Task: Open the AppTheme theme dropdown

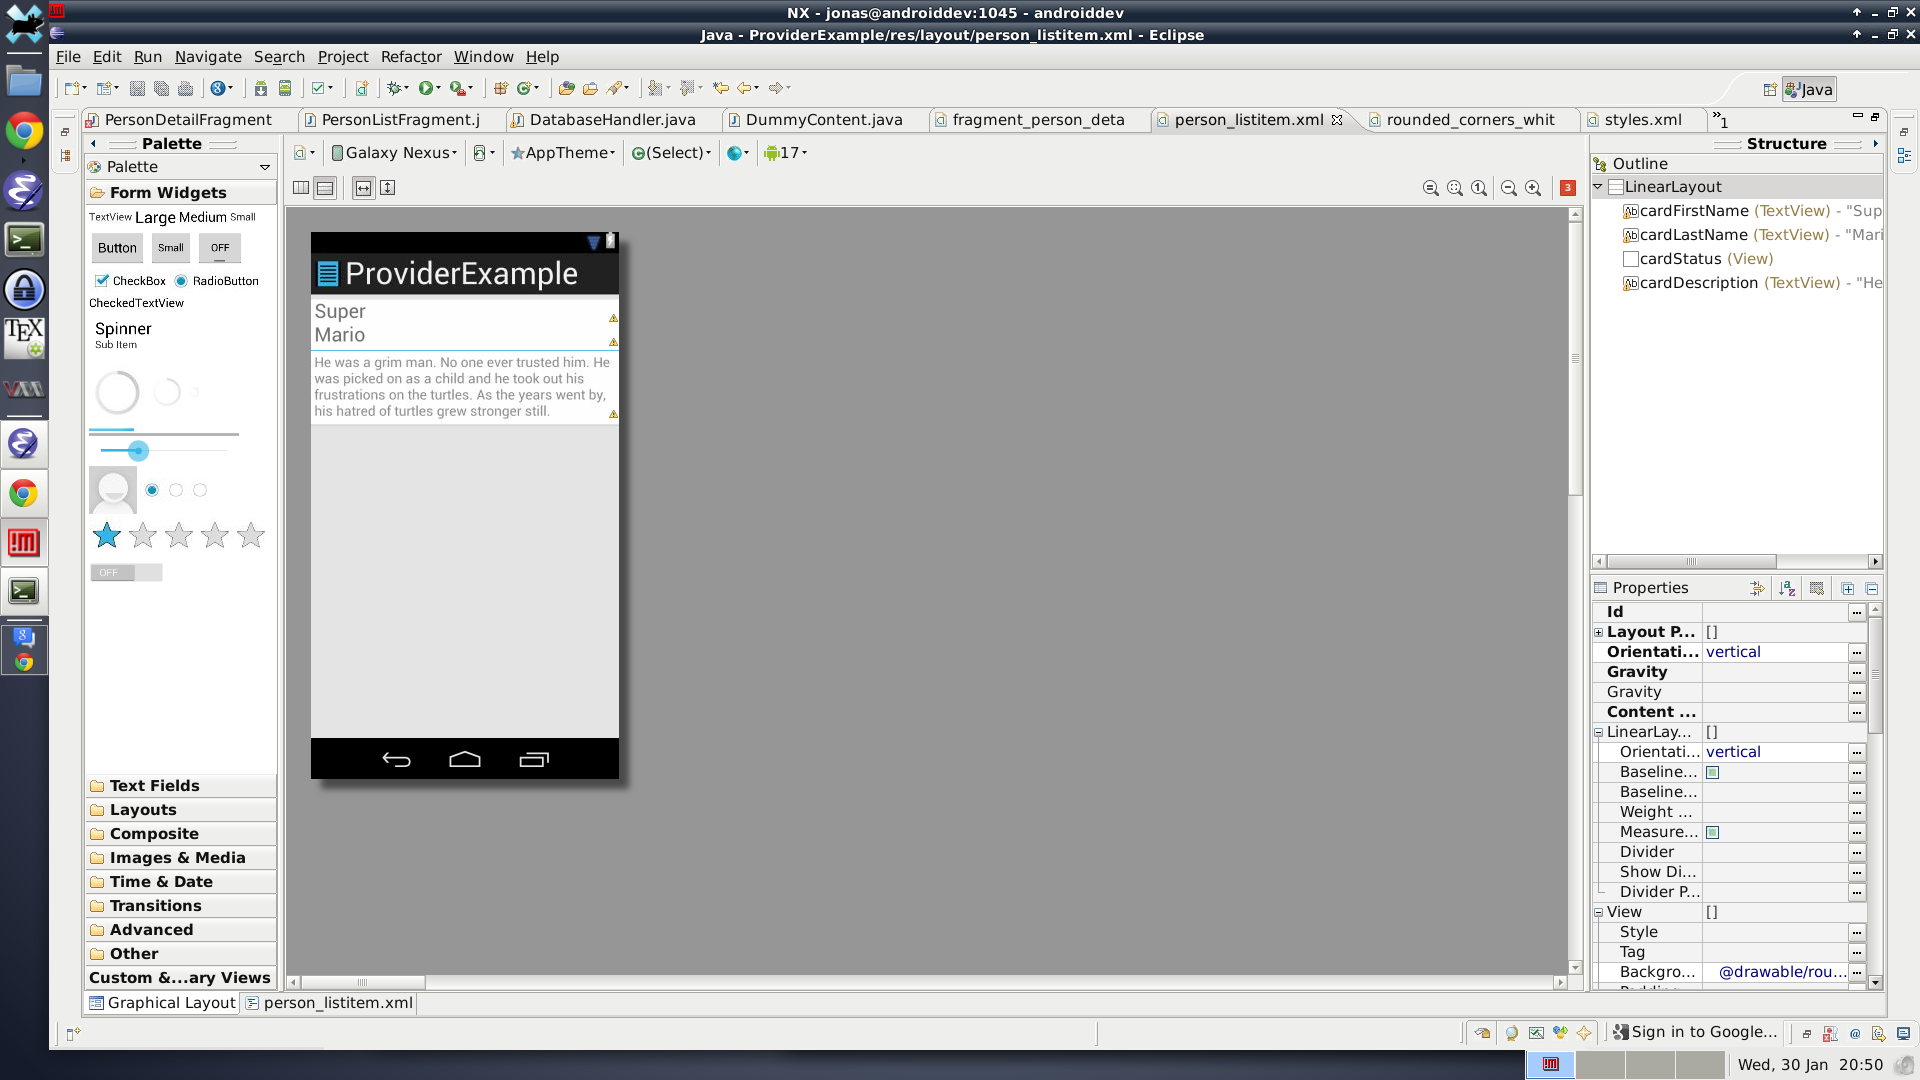Action: 563,153
